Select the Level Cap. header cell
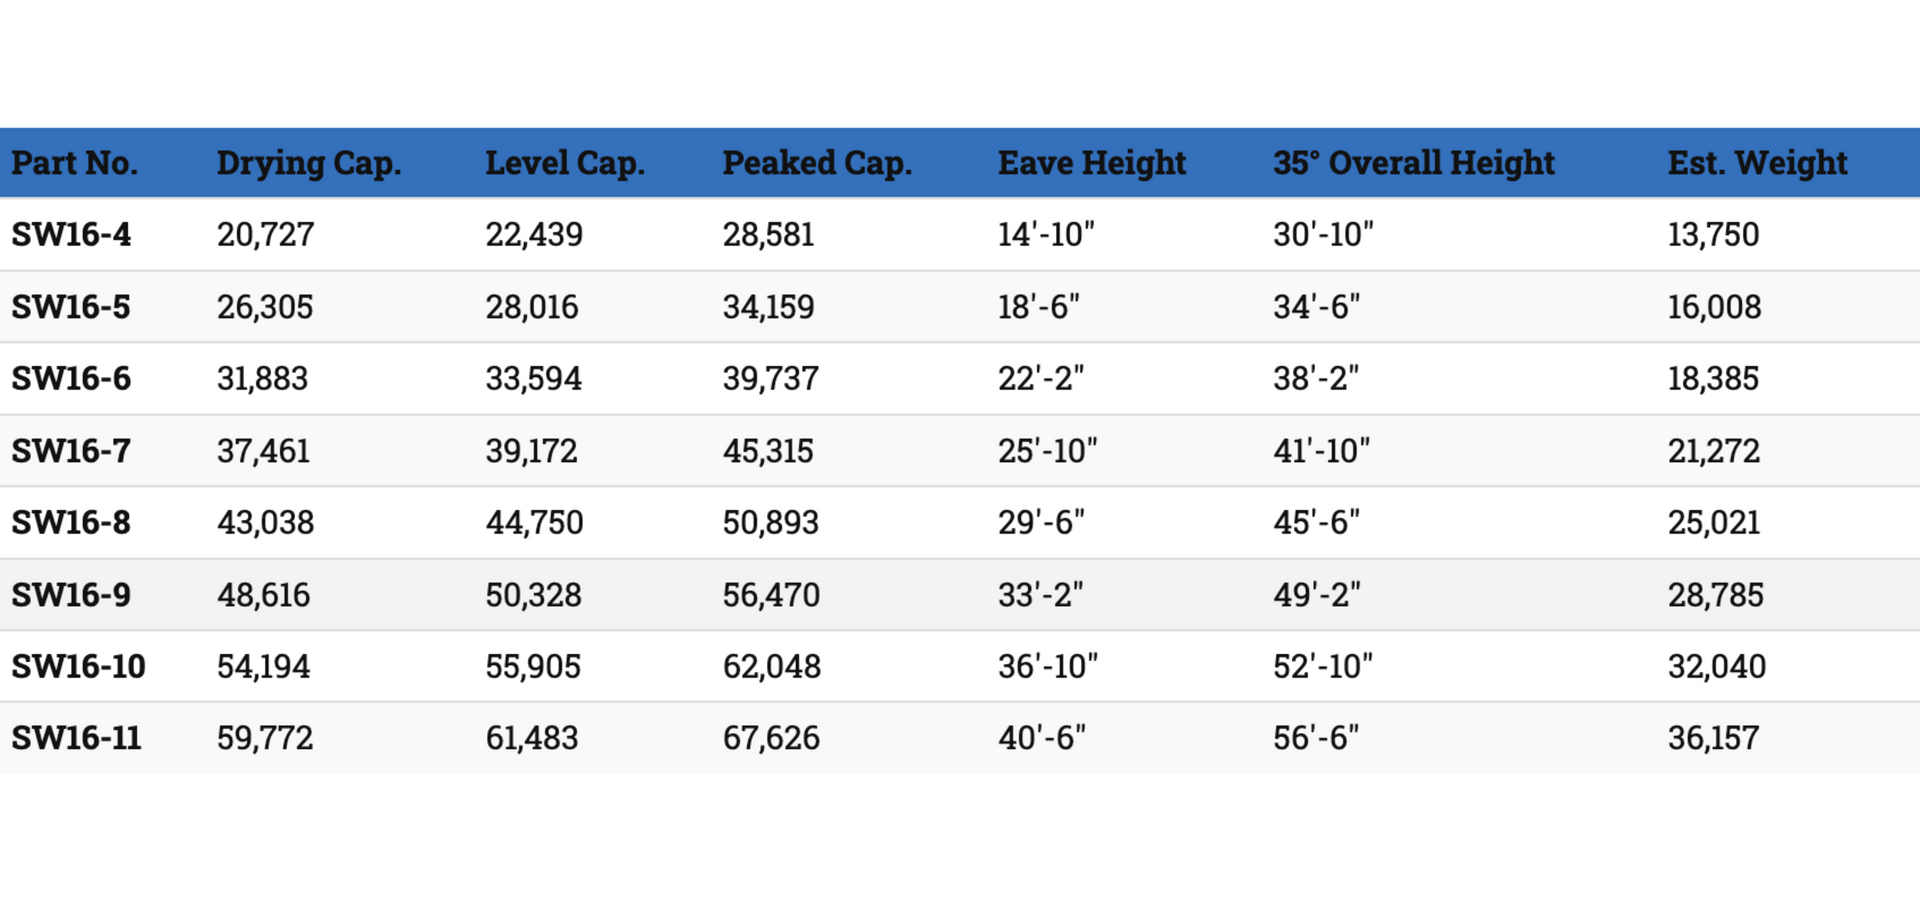Viewport: 1920px width, 900px height. coord(565,163)
